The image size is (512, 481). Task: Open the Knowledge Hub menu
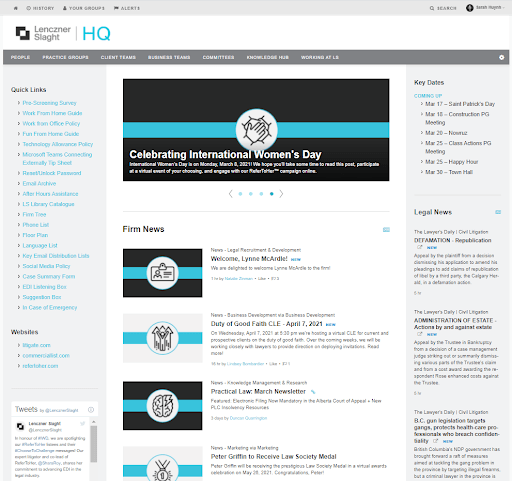pyautogui.click(x=268, y=57)
